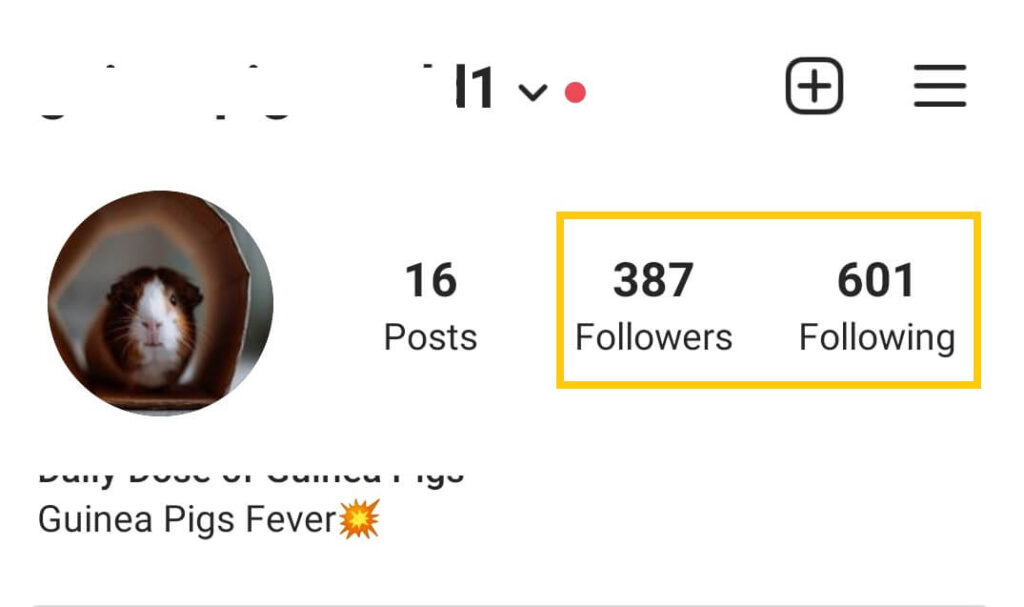Open the hamburger menu icon
1024x607 pixels.
tap(940, 86)
